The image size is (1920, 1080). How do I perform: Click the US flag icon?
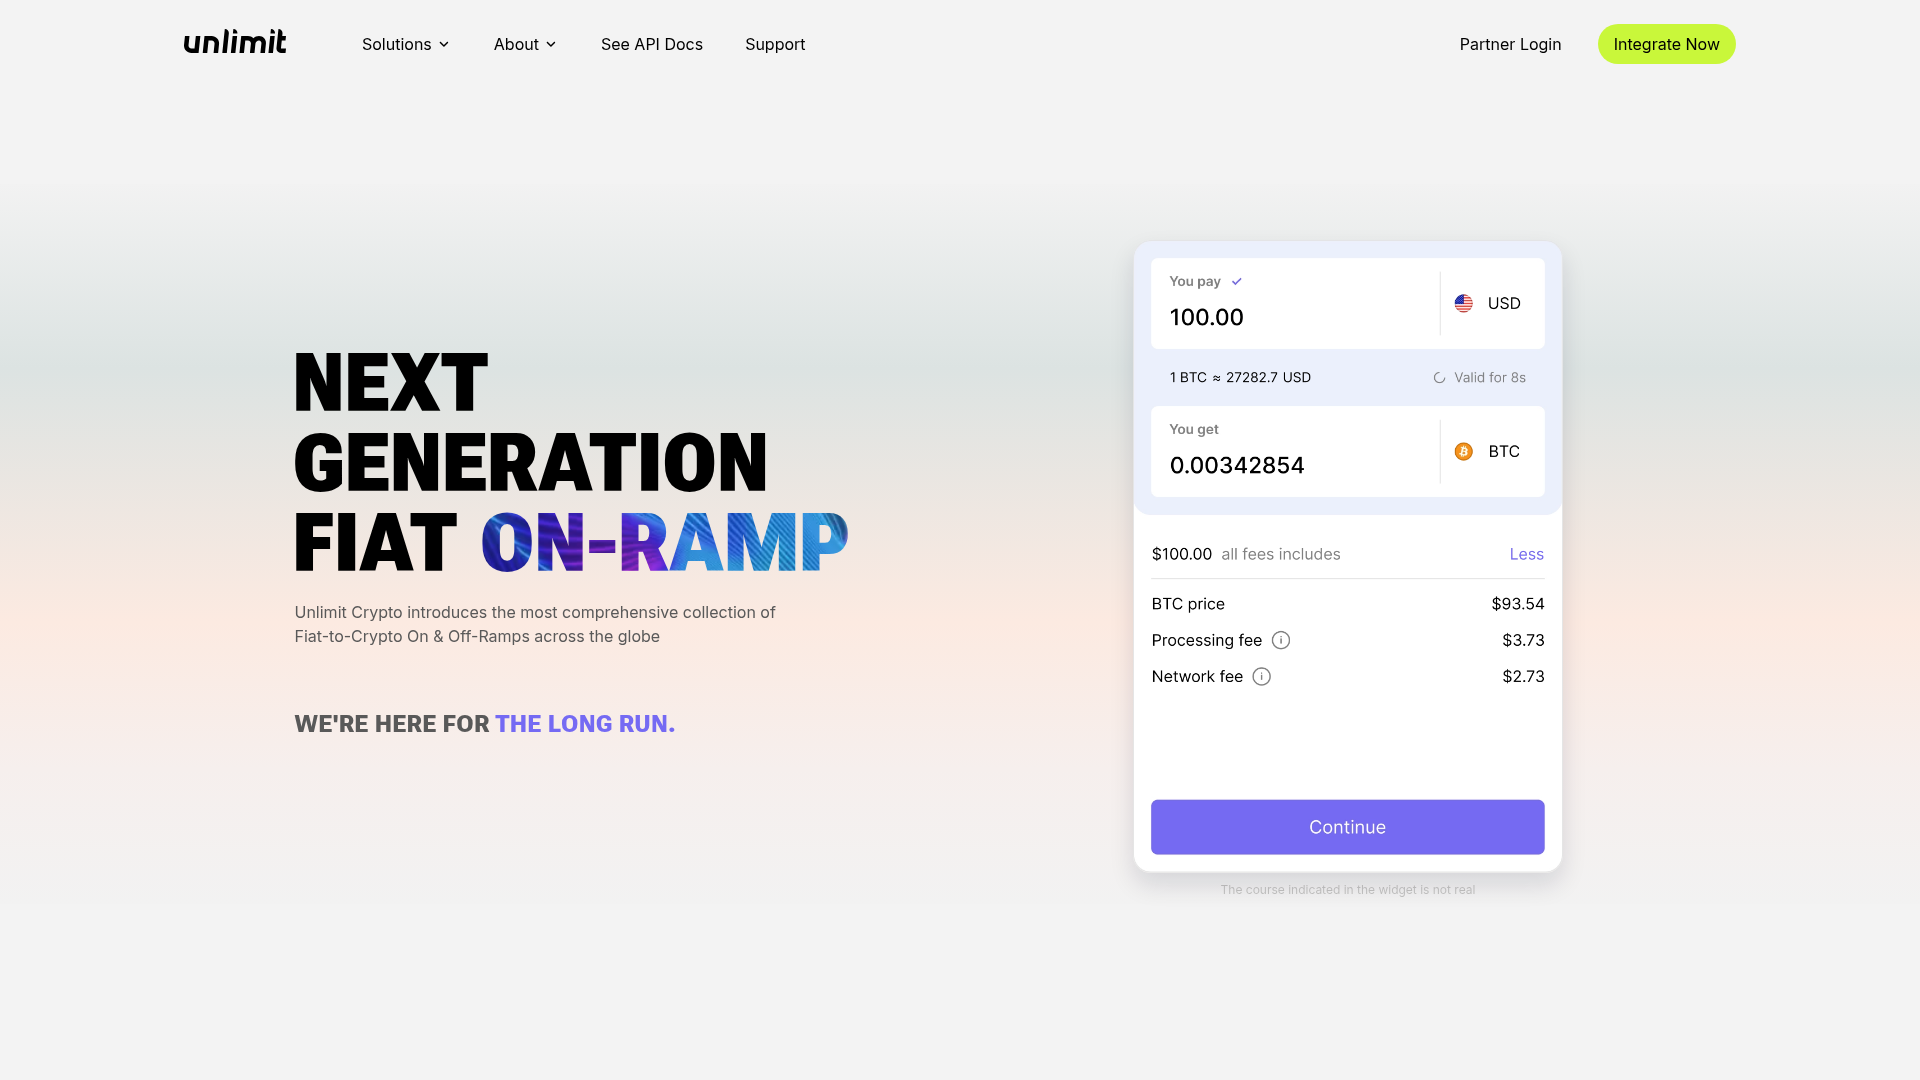click(1463, 303)
